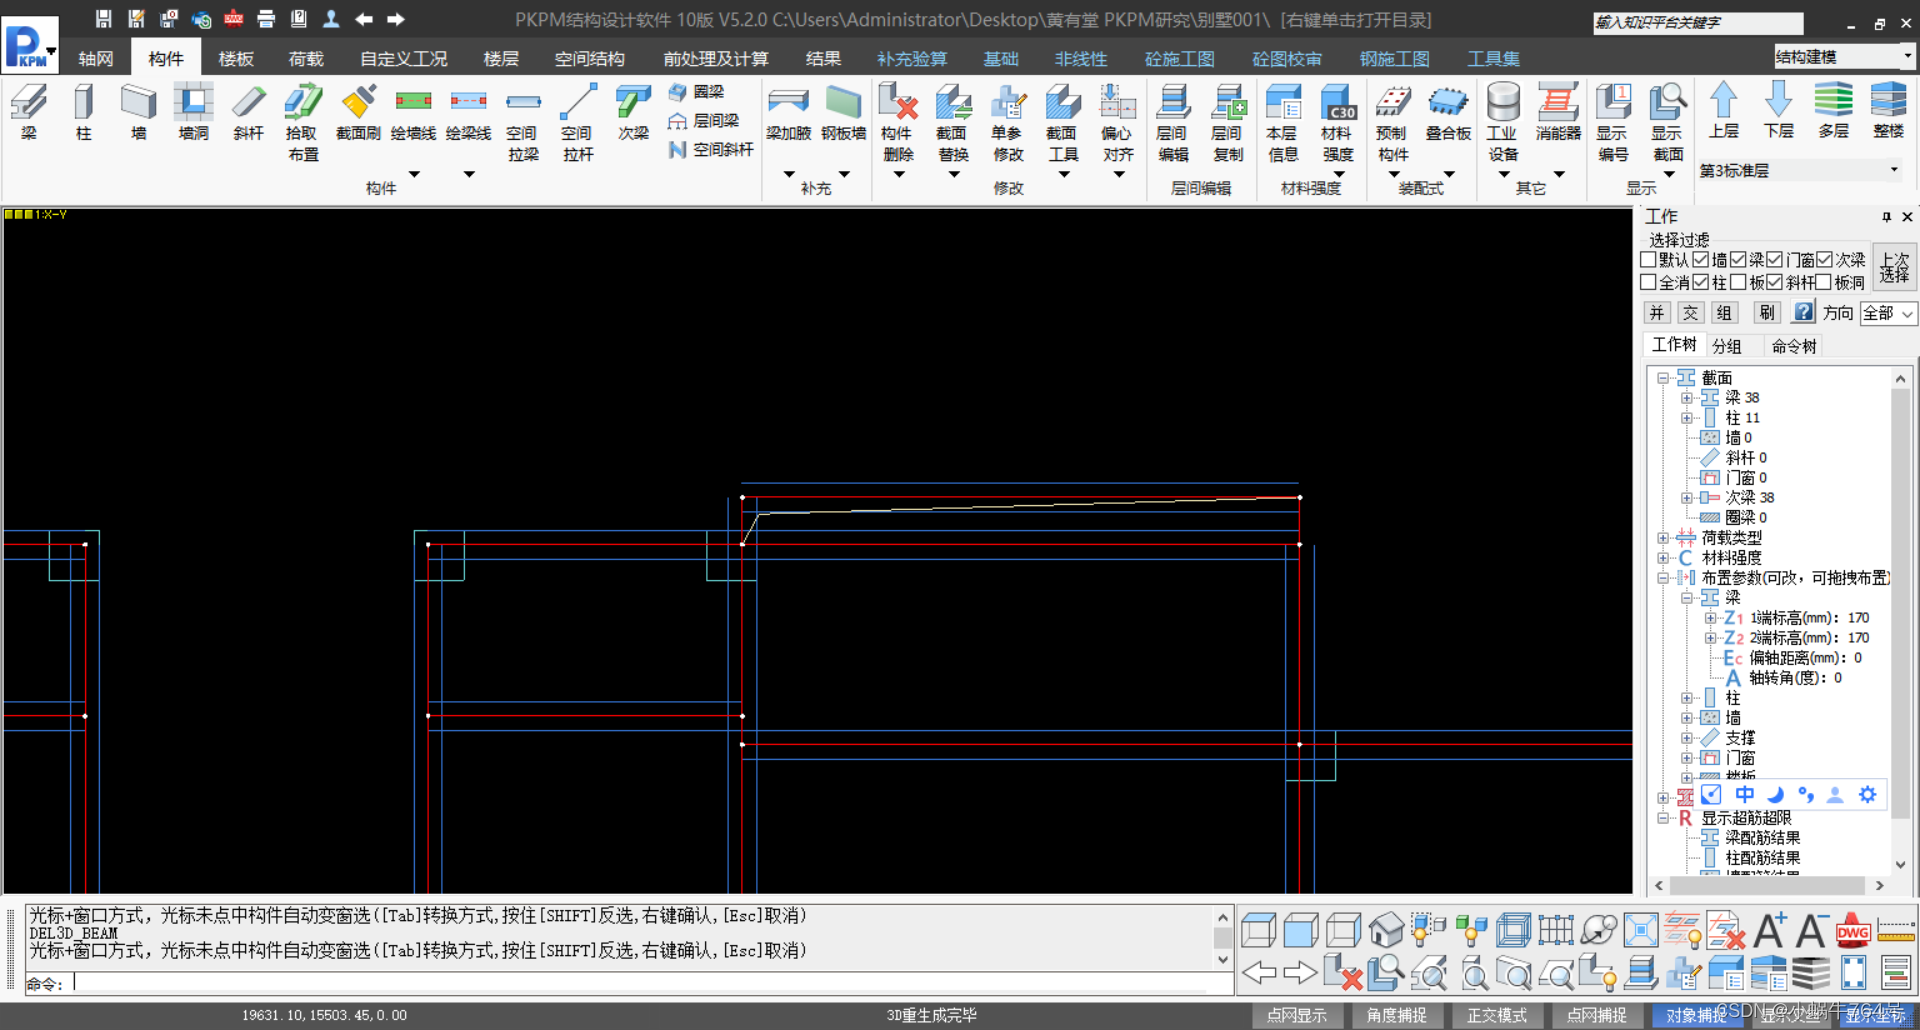Click work tree scroll down arrow

pos(1900,865)
